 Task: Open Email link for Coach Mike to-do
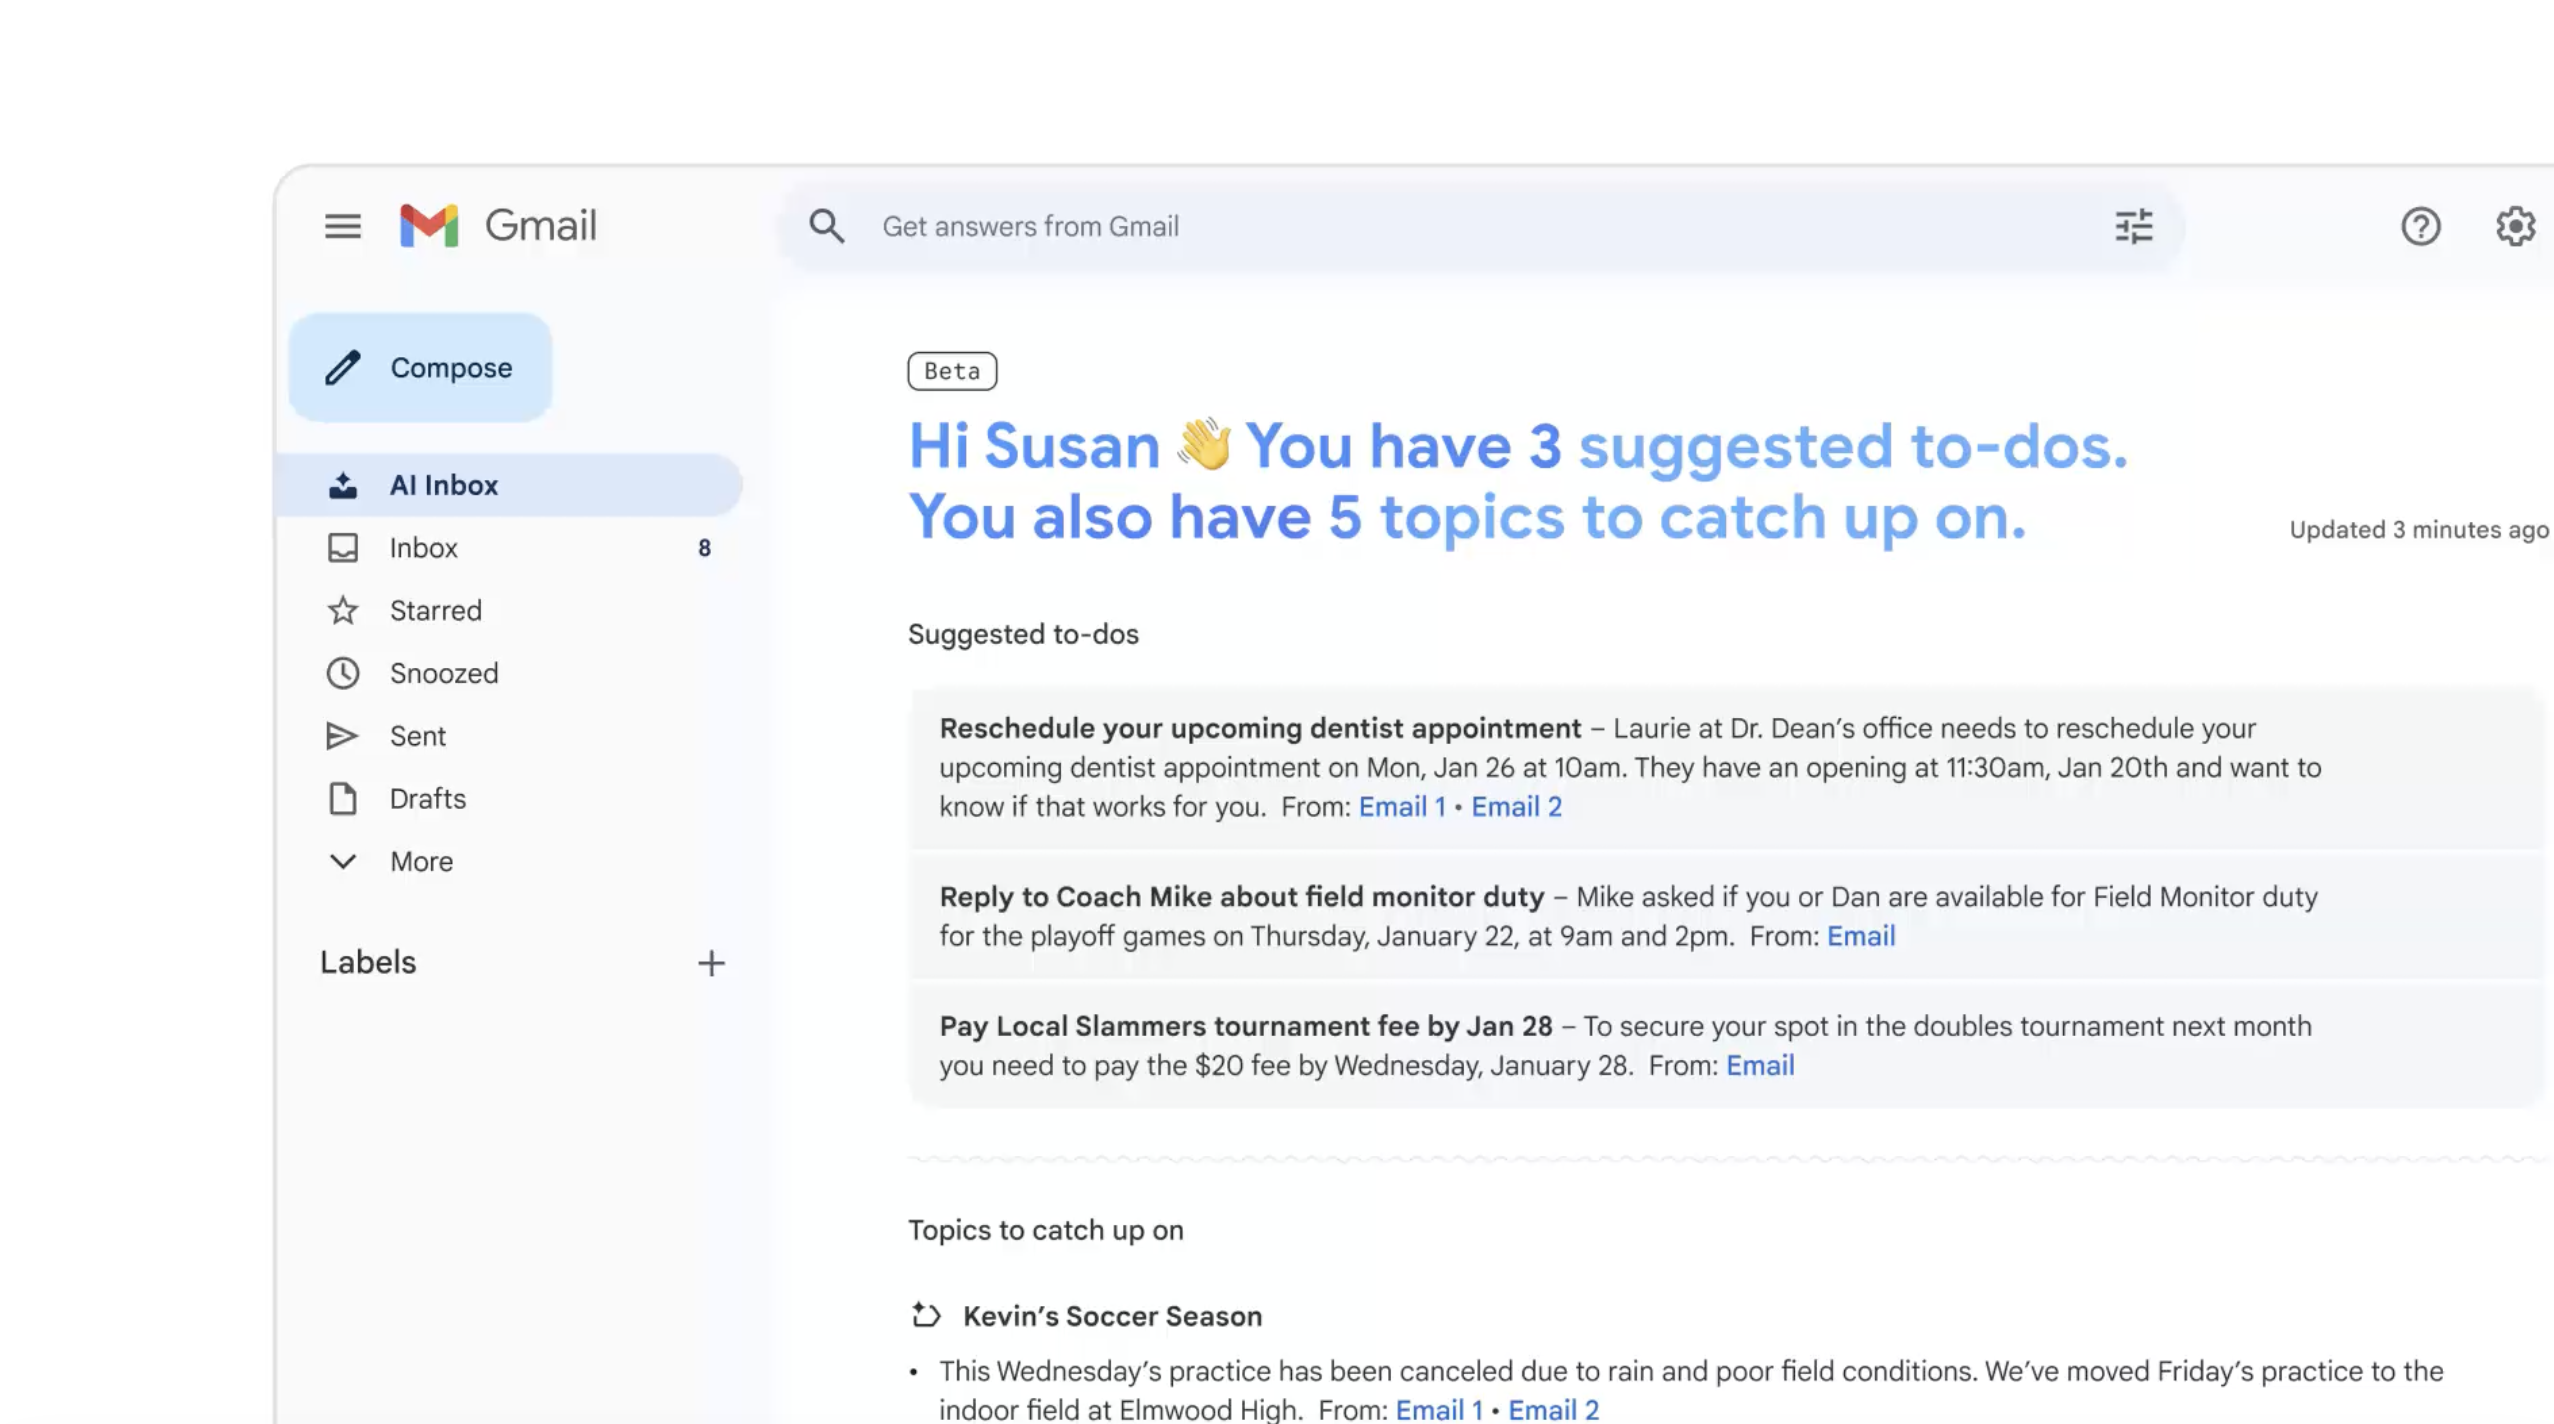[x=1860, y=936]
